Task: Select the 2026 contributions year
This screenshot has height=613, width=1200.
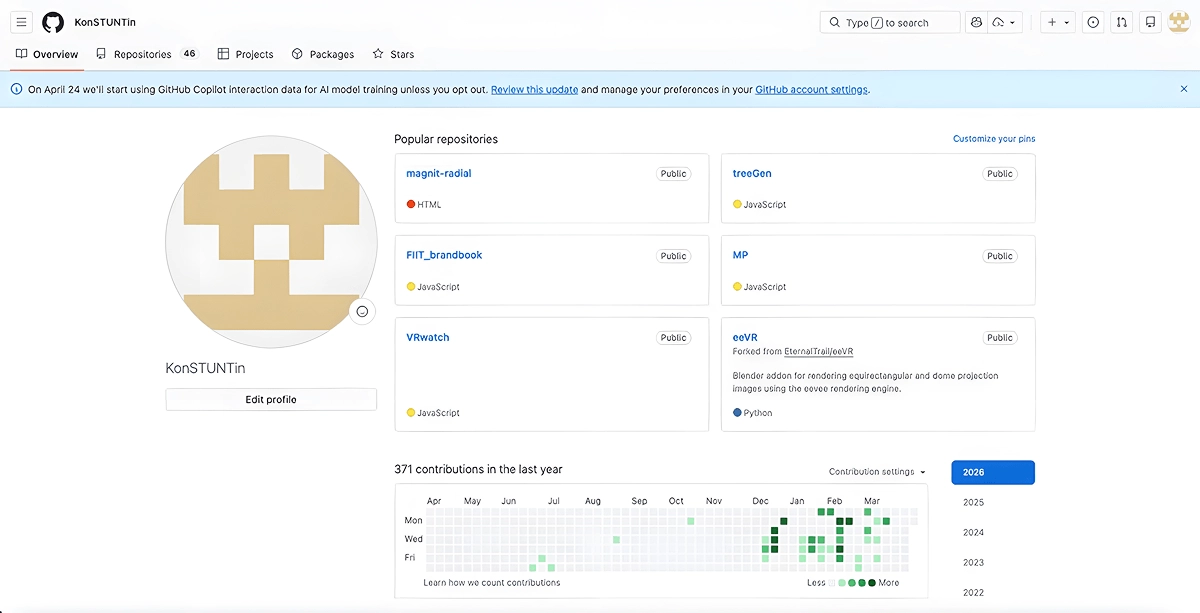Action: click(x=993, y=472)
